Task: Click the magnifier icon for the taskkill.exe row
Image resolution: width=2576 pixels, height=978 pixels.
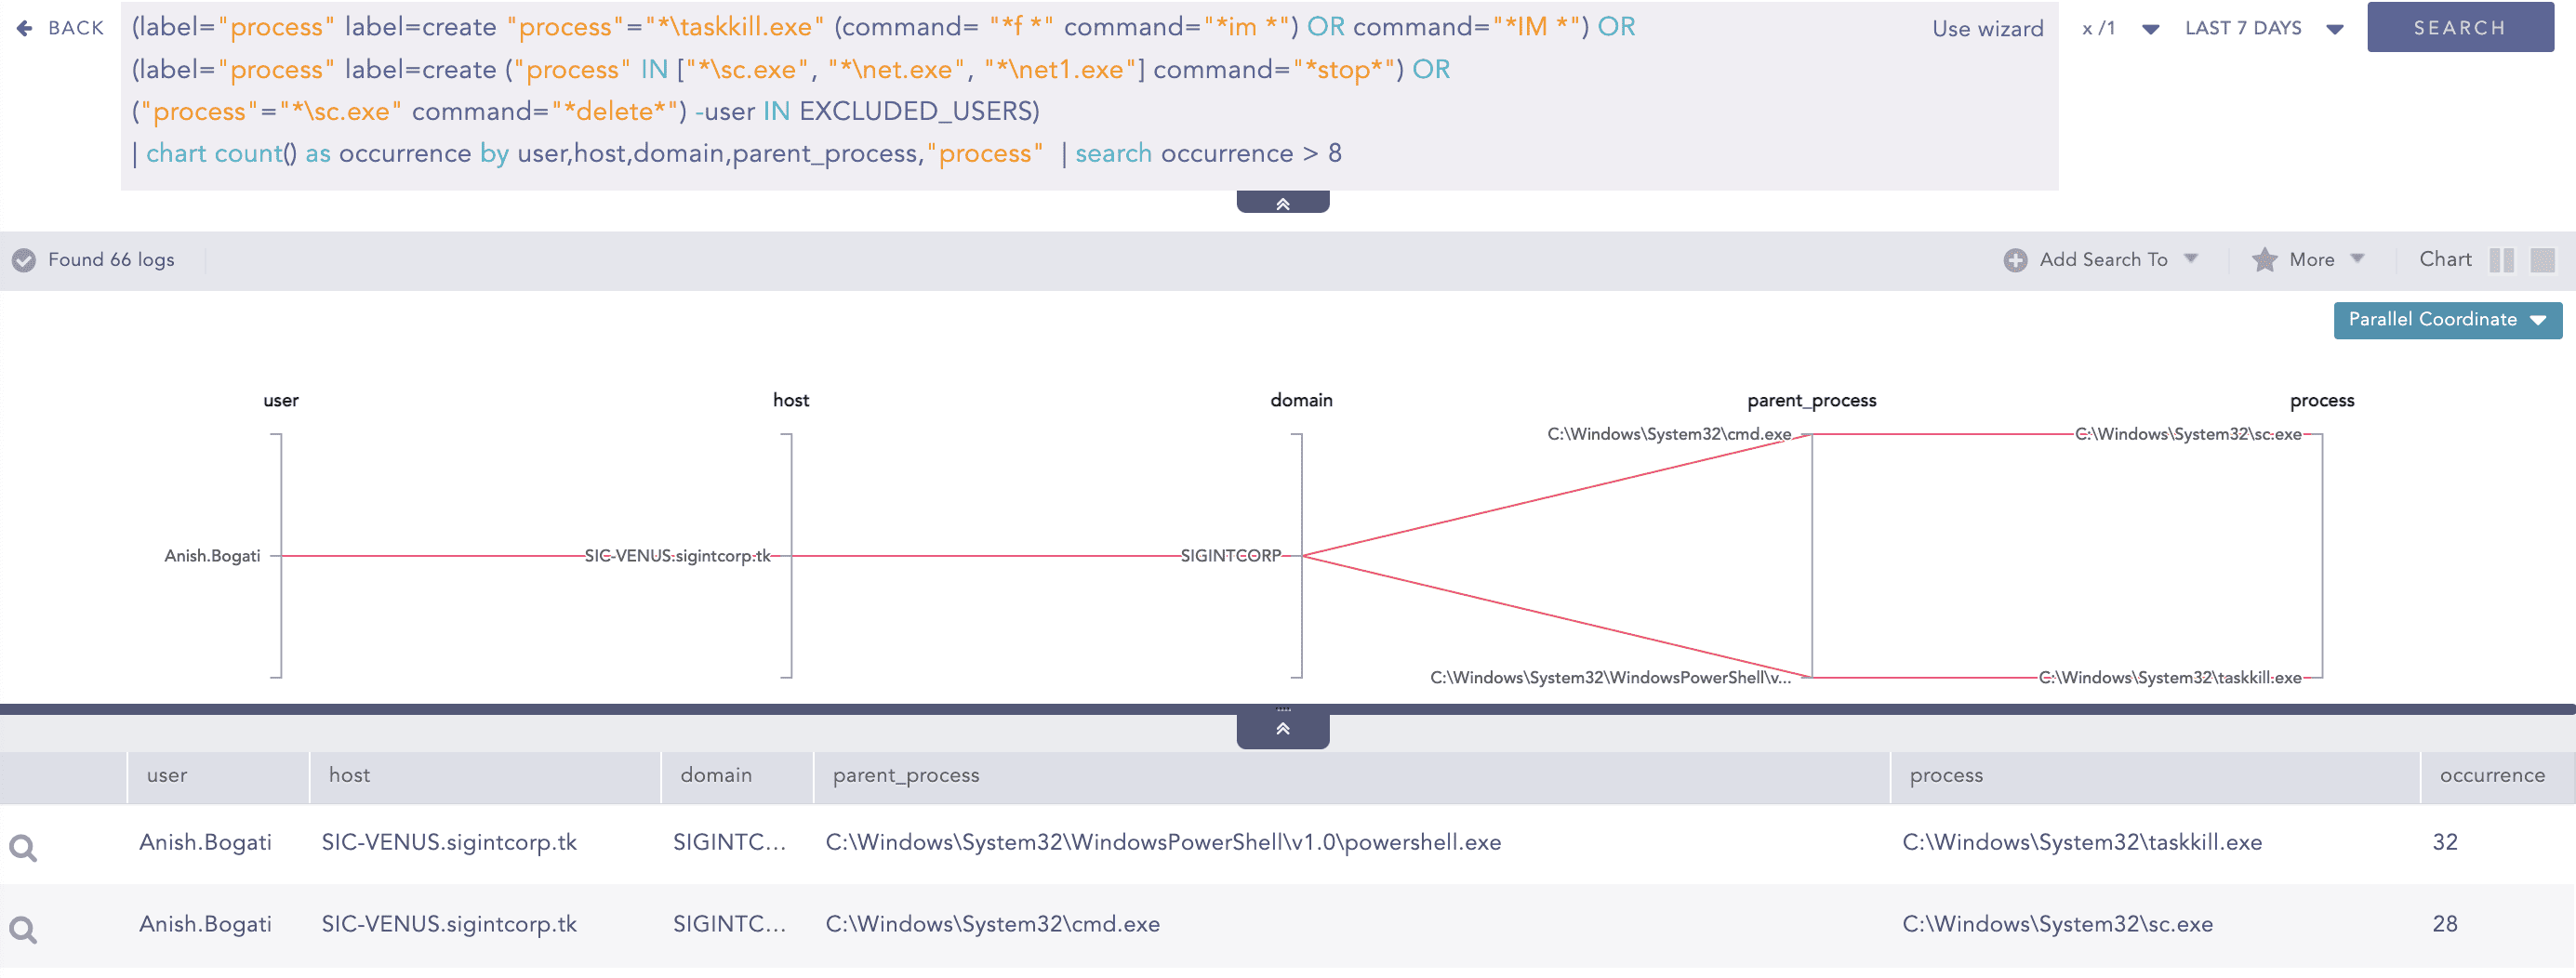Action: point(23,850)
